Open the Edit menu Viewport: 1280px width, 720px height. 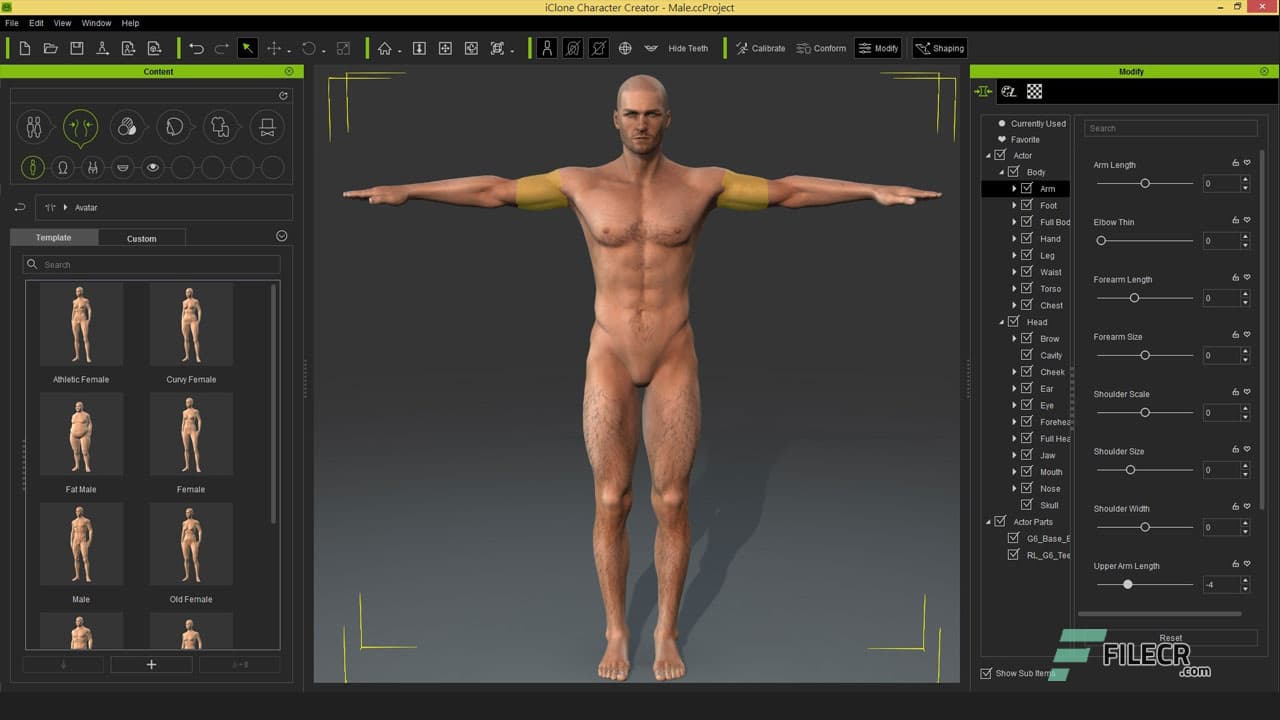36,22
